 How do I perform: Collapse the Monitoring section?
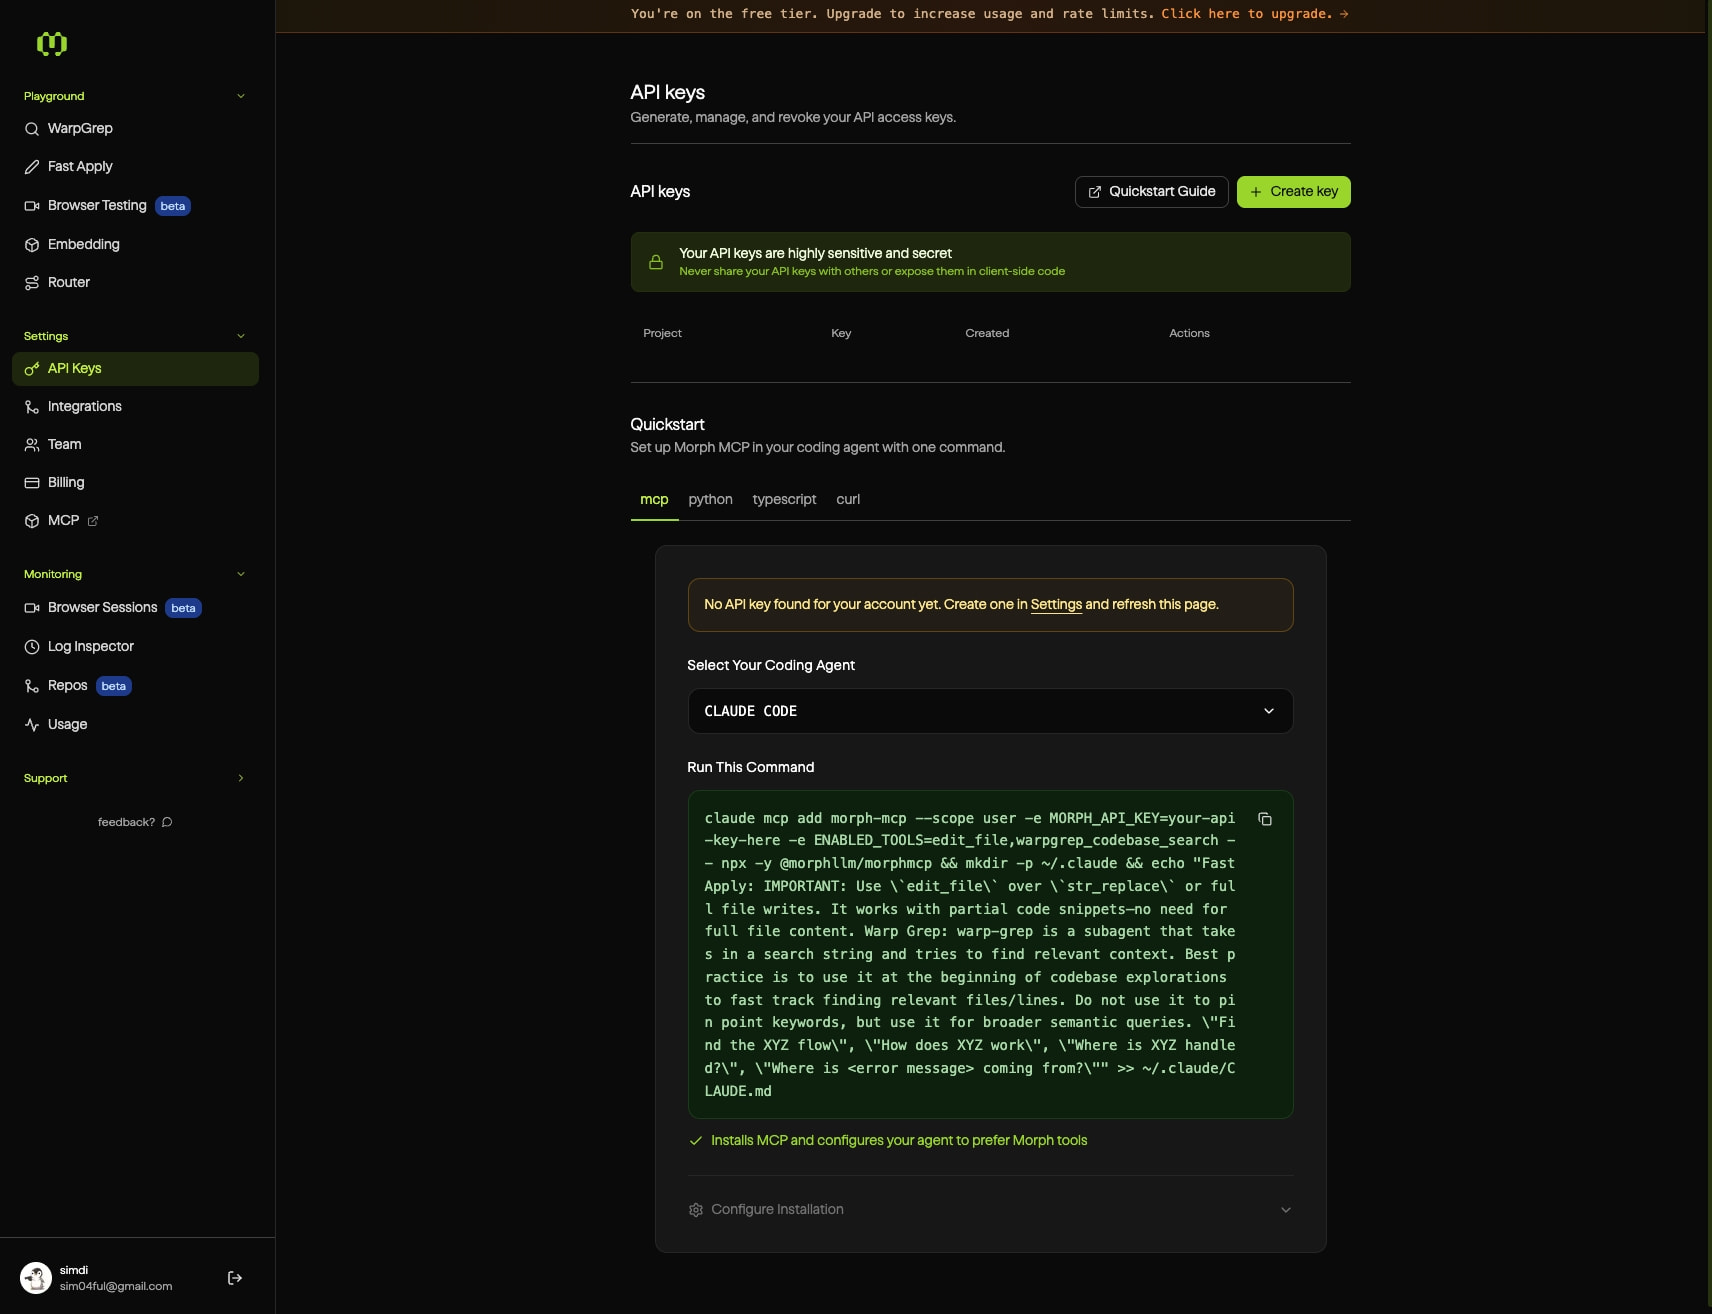pos(241,574)
